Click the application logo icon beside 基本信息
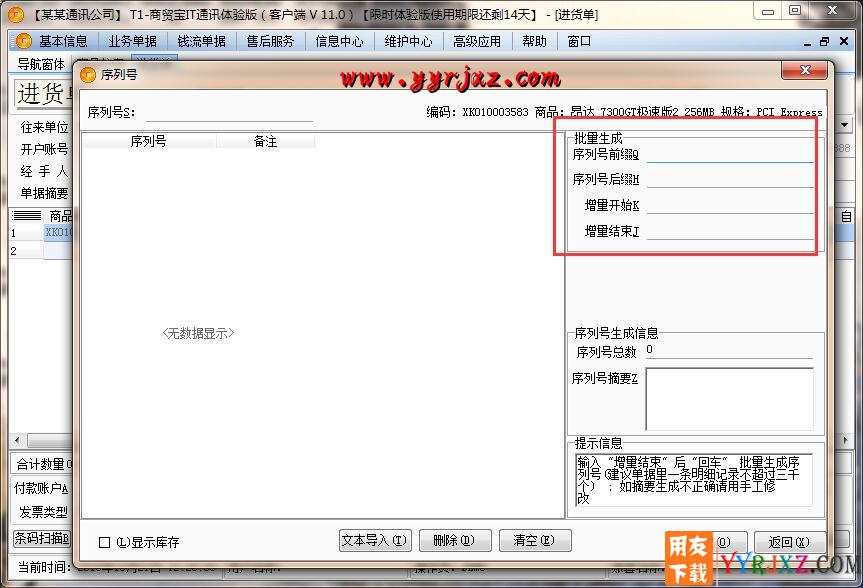 [24, 41]
